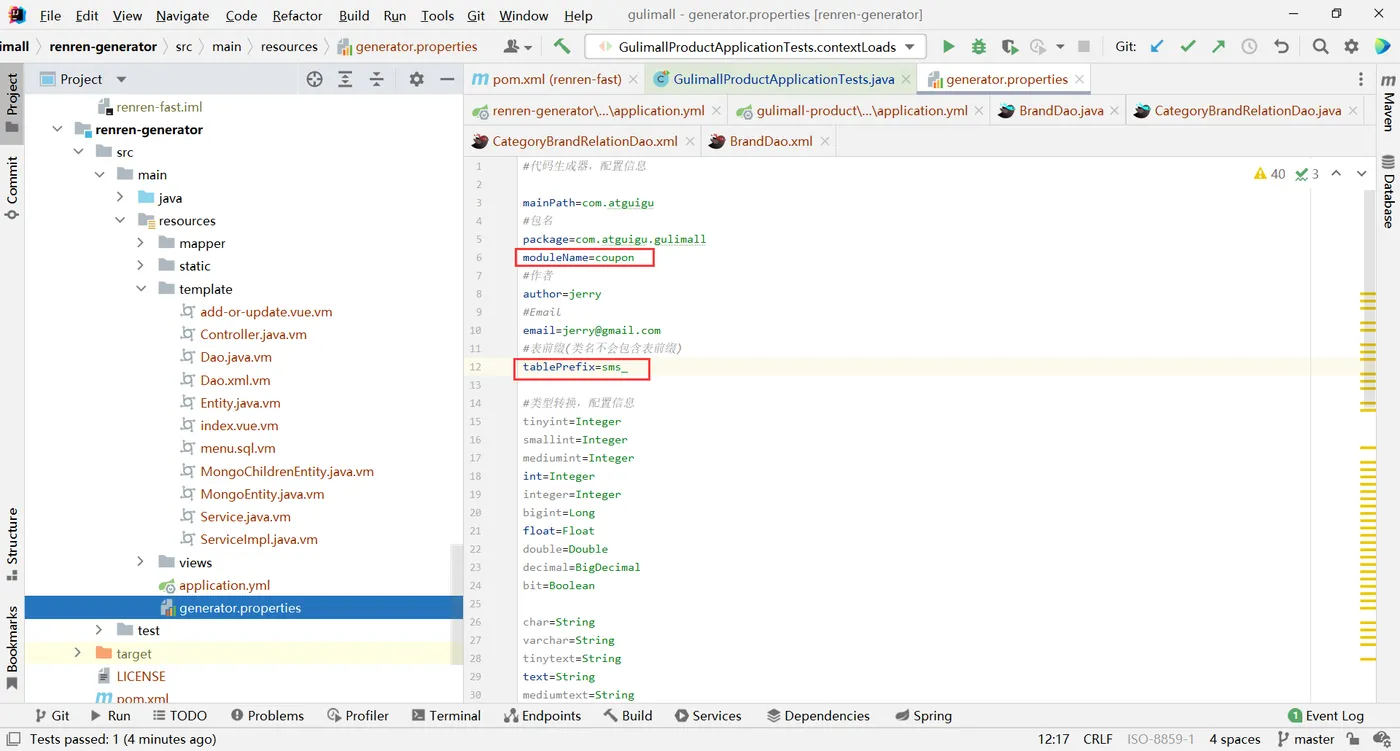The width and height of the screenshot is (1400, 751).
Task: Open Dependencies tool window
Action: [818, 716]
